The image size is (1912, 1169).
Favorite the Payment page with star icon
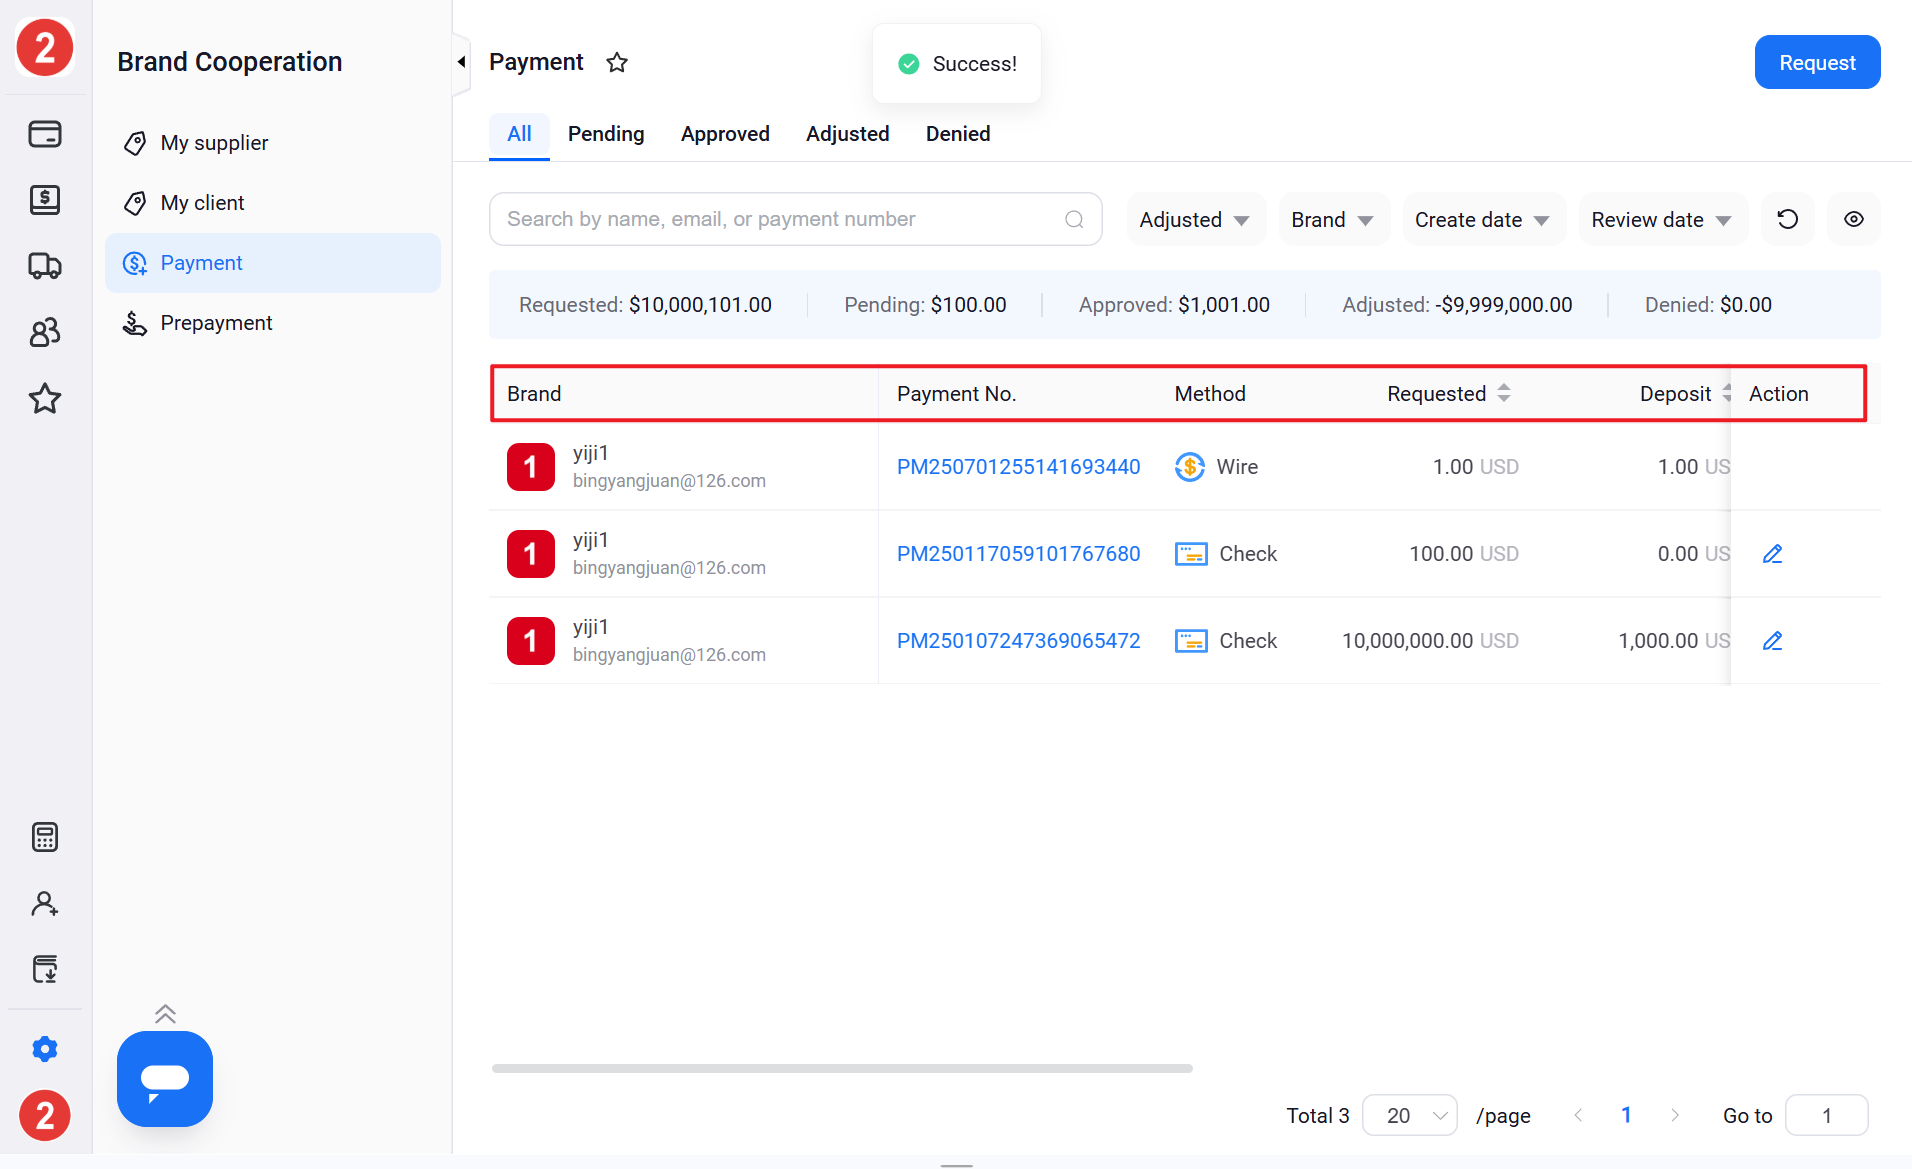[617, 63]
